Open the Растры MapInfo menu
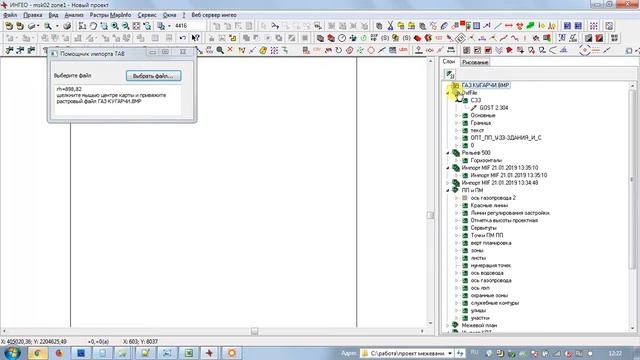Screen dimensions: 640x360 coord(110,15)
